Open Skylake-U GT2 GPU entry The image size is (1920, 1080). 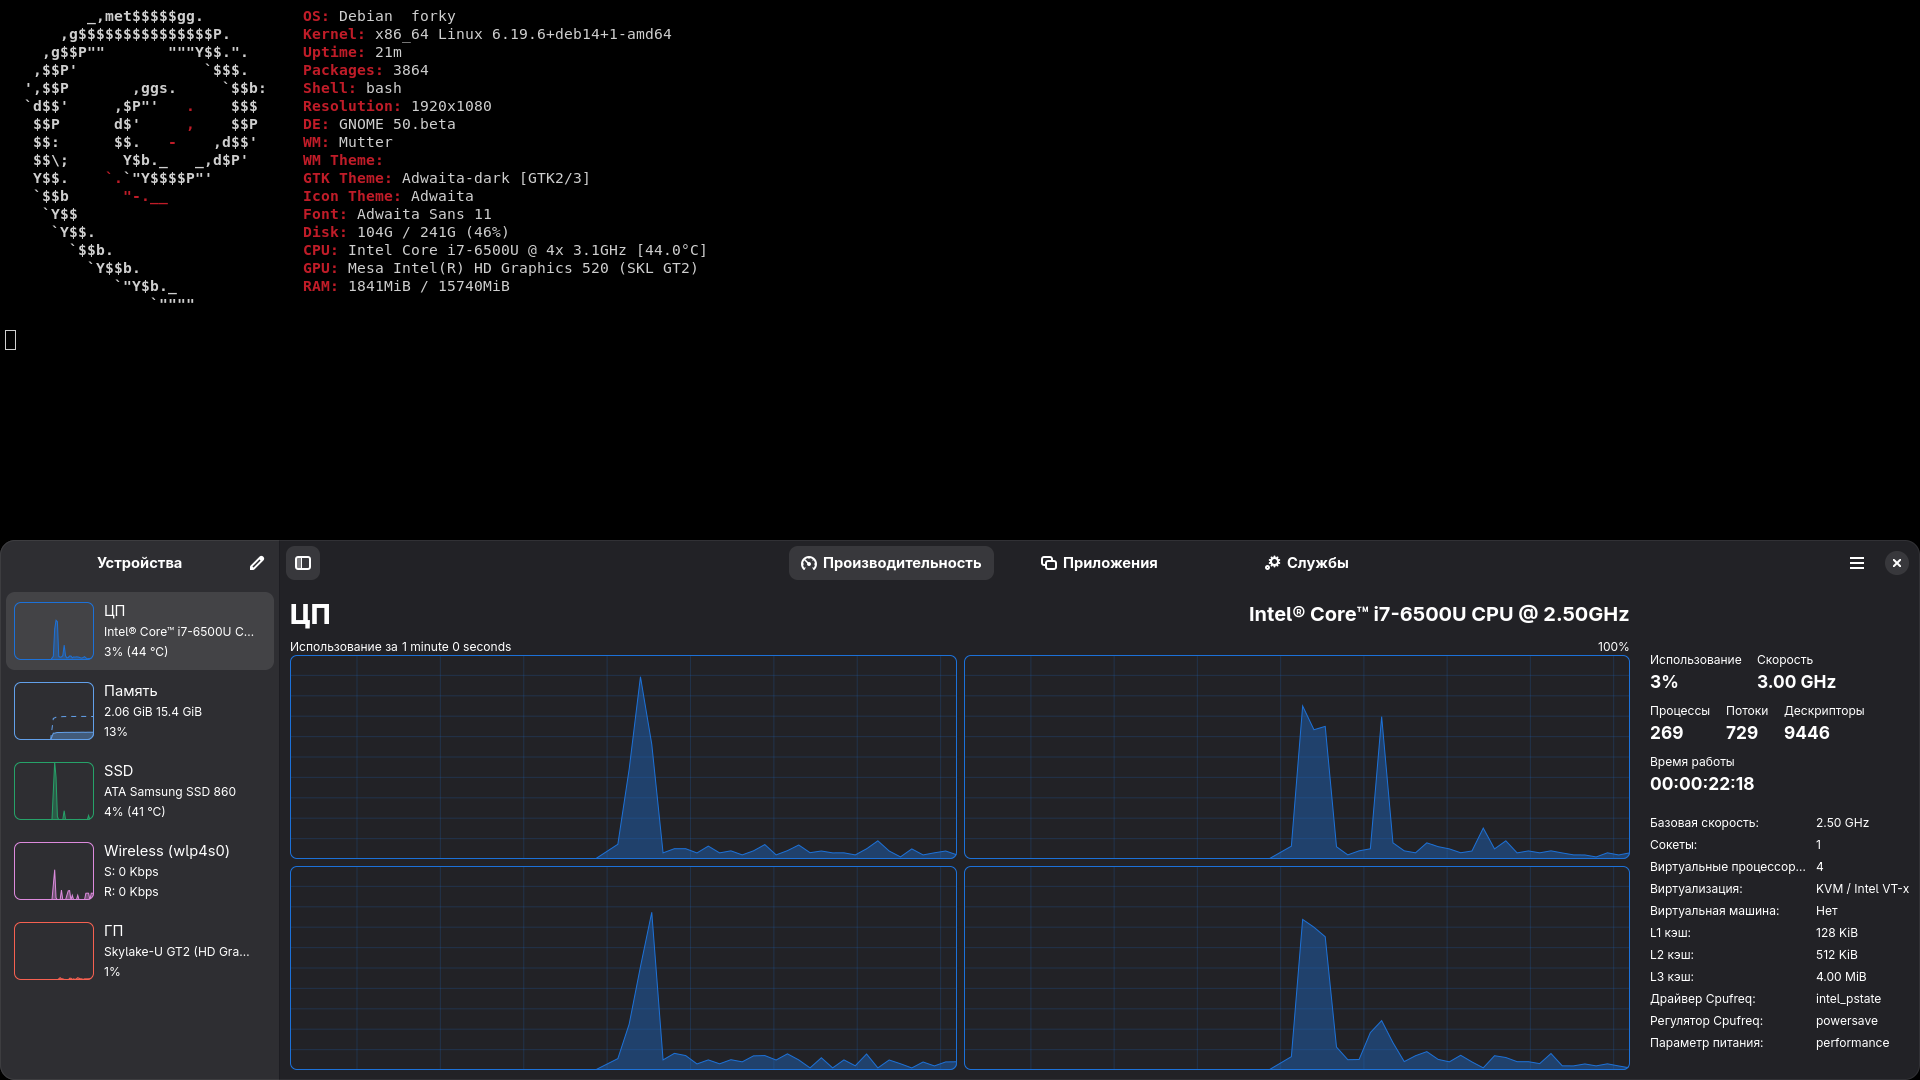click(177, 951)
